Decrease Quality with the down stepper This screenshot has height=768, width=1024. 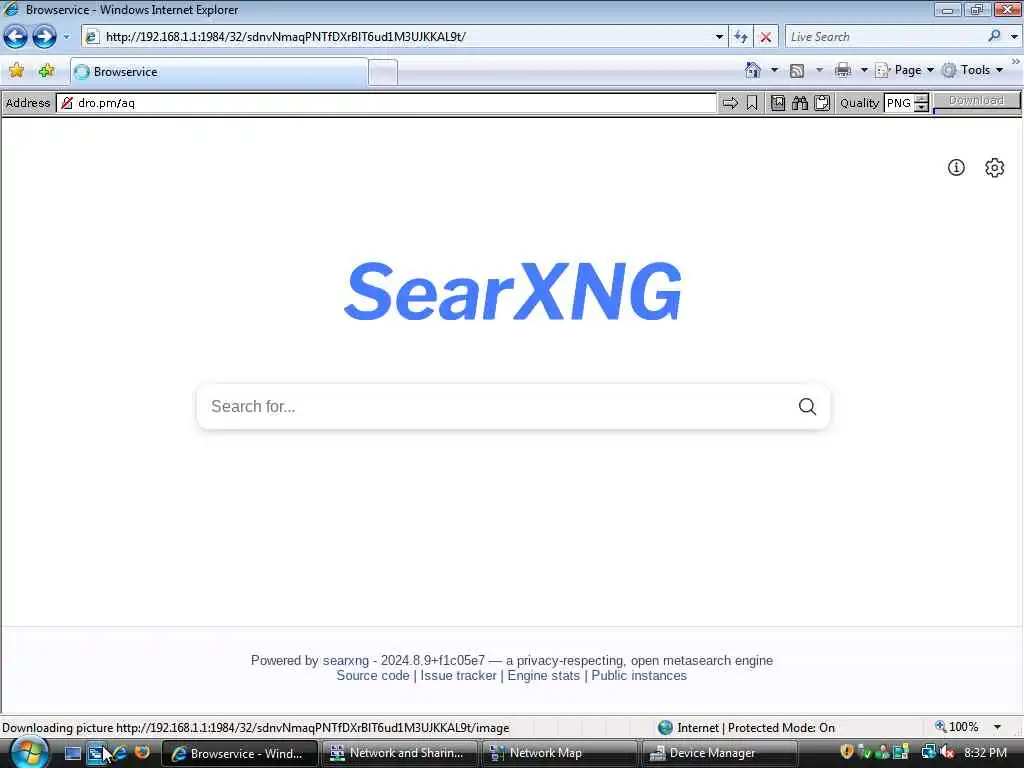pos(921,107)
